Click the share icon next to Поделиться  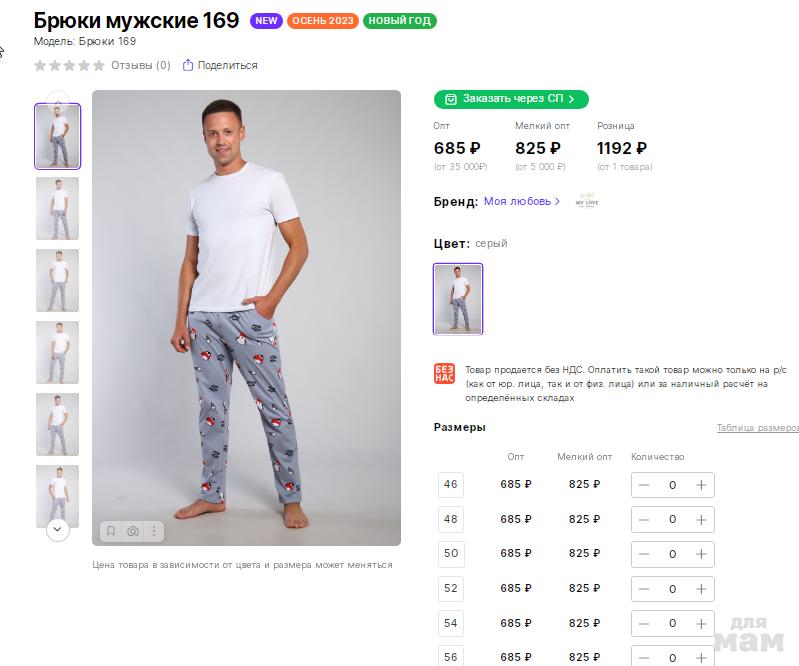coord(187,66)
